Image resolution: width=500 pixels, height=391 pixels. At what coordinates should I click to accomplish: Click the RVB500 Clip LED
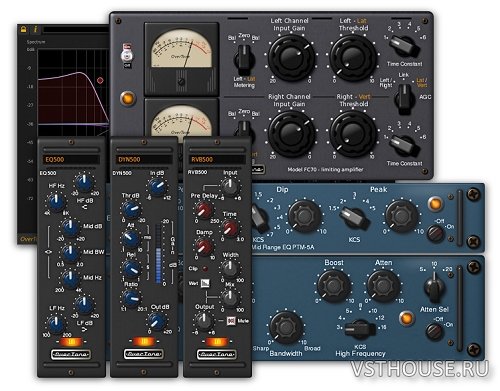coord(205,269)
